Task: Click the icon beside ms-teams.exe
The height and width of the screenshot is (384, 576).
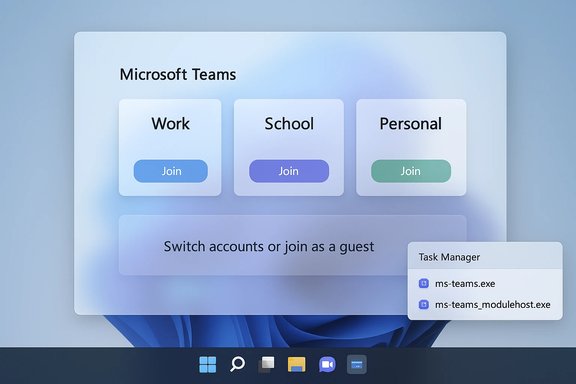Action: 424,283
